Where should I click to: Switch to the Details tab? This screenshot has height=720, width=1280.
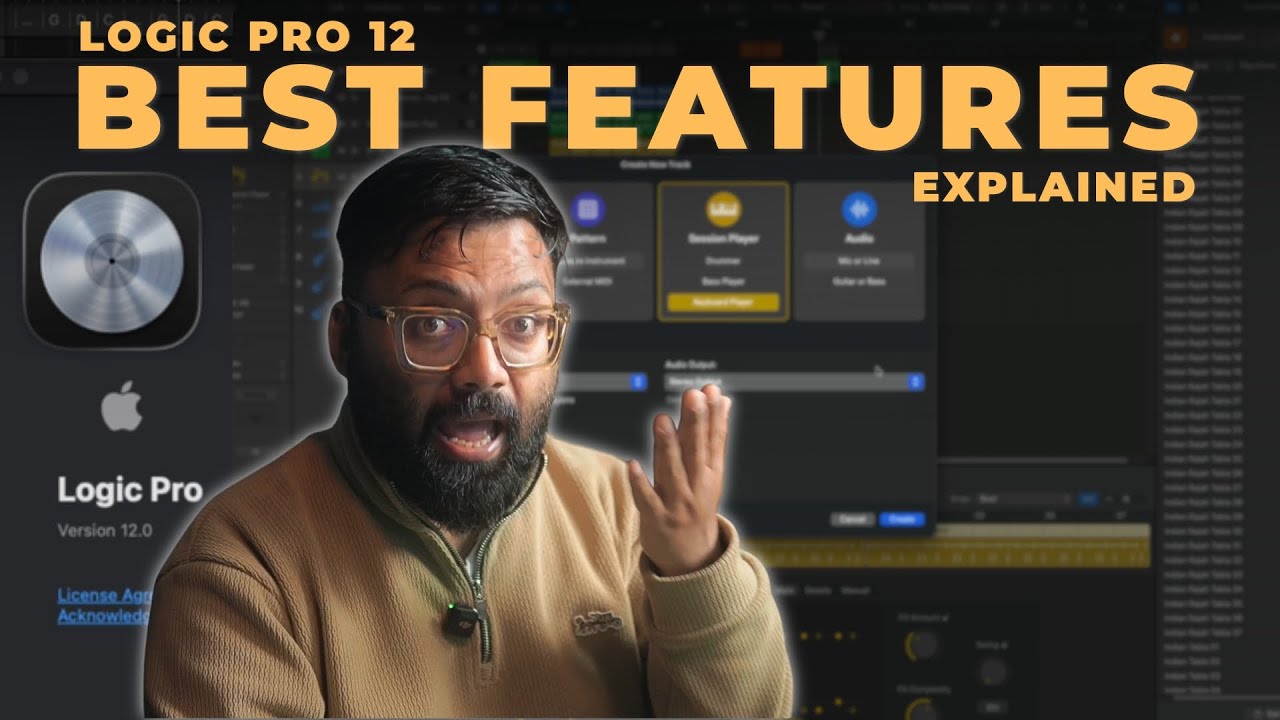pyautogui.click(x=818, y=591)
